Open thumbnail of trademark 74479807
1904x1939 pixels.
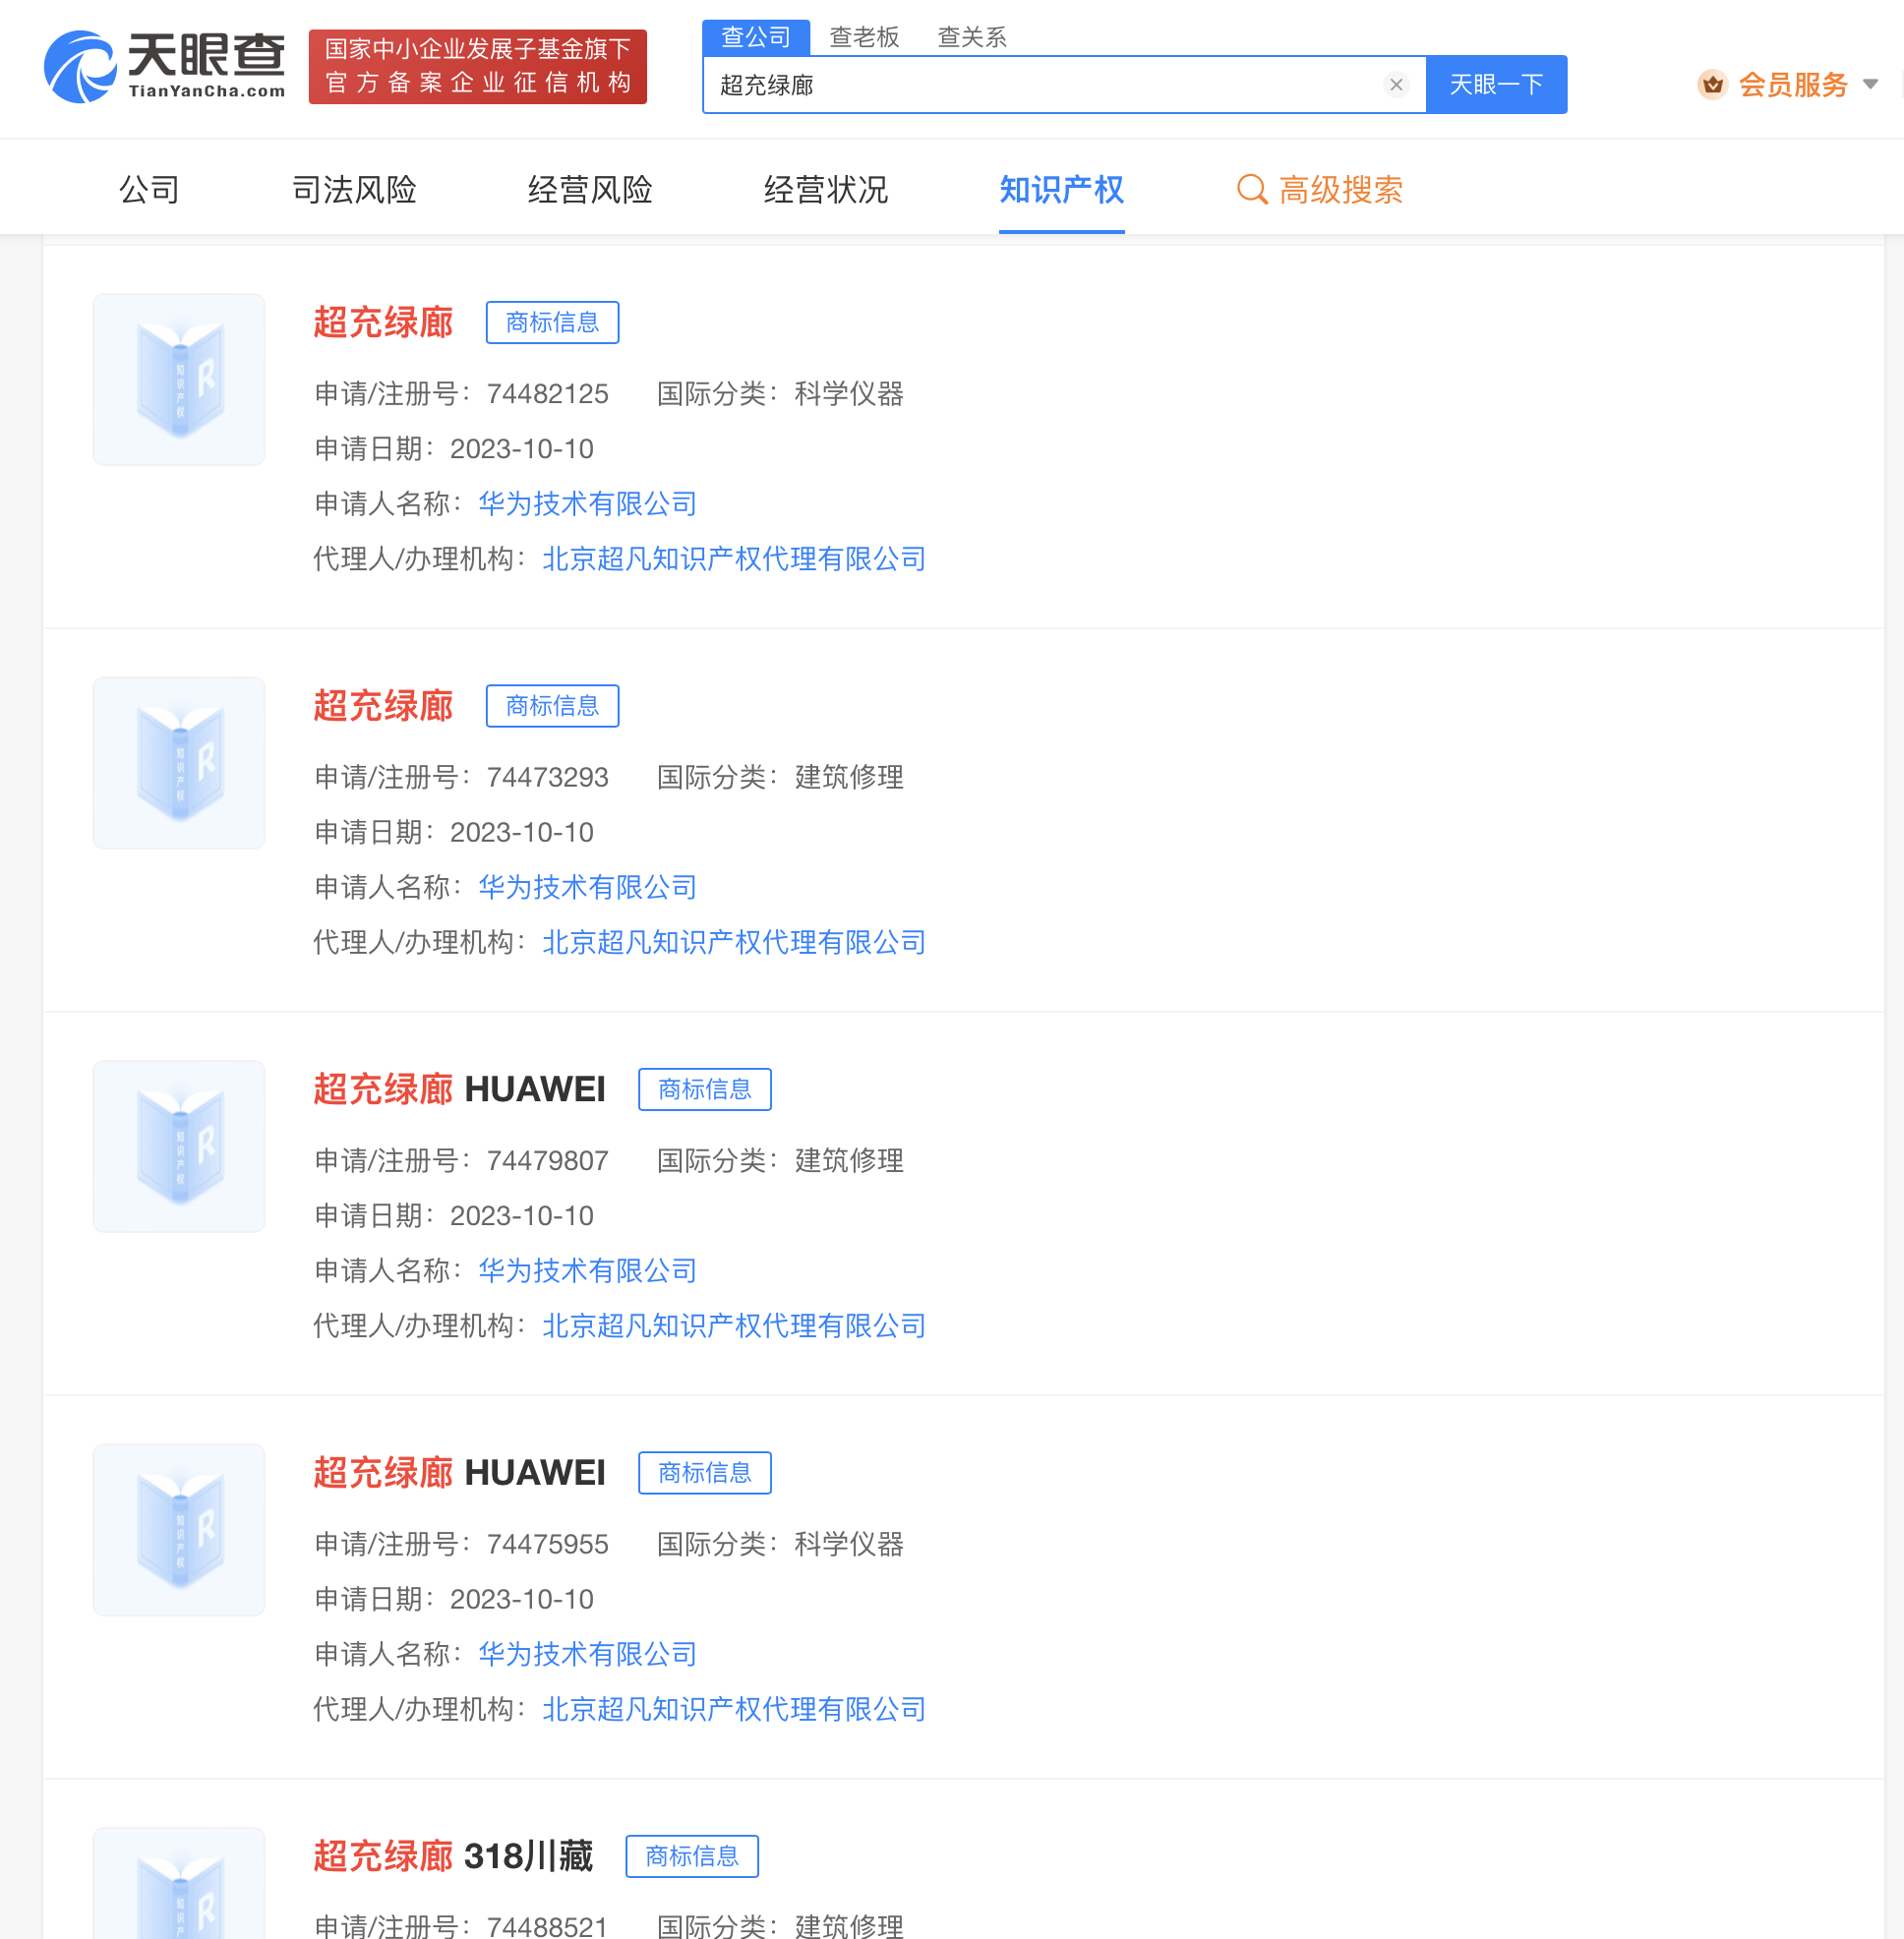click(x=179, y=1146)
